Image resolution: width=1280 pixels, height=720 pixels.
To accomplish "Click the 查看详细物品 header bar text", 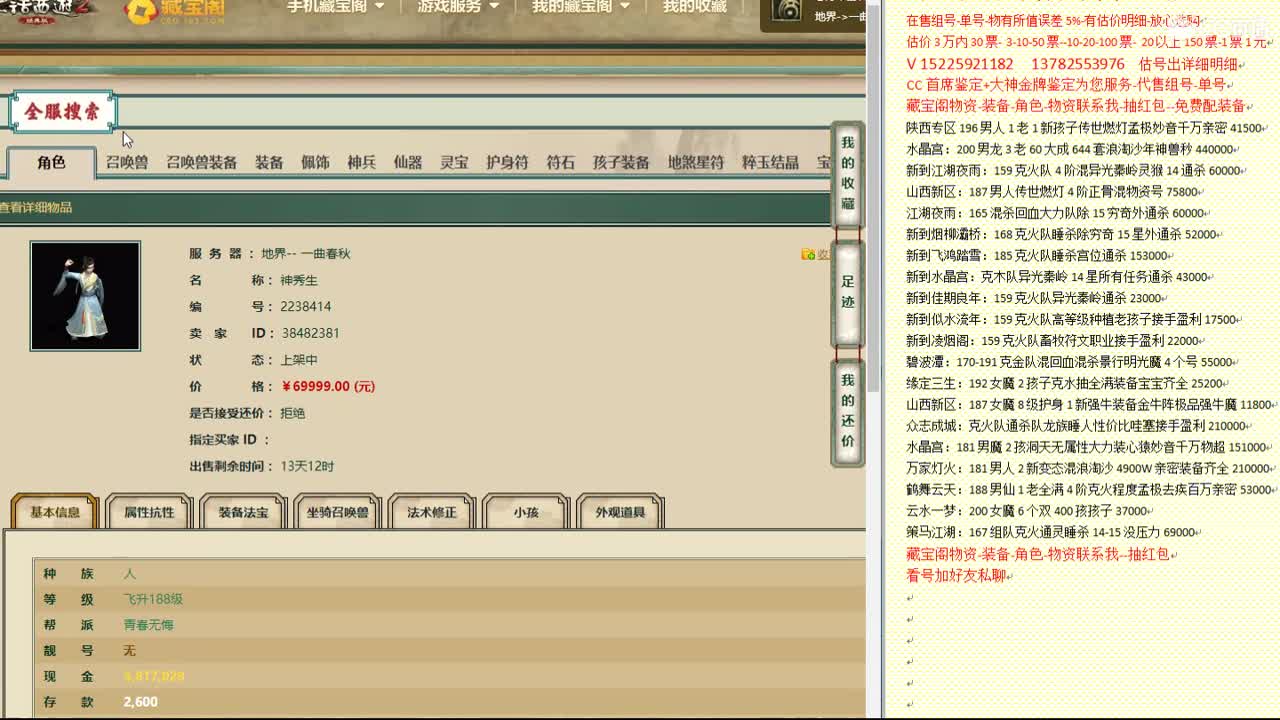I will [x=36, y=208].
